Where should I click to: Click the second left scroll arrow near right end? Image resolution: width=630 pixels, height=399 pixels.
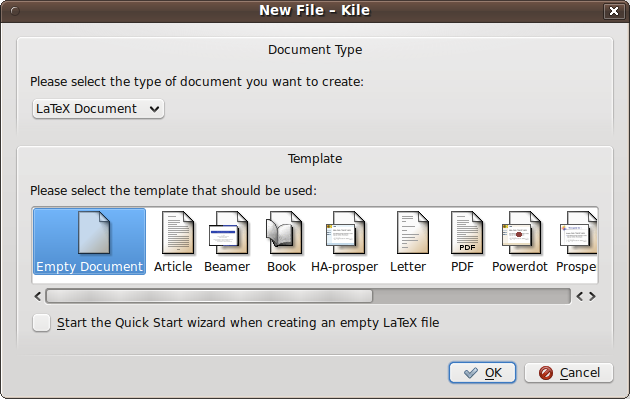point(579,297)
